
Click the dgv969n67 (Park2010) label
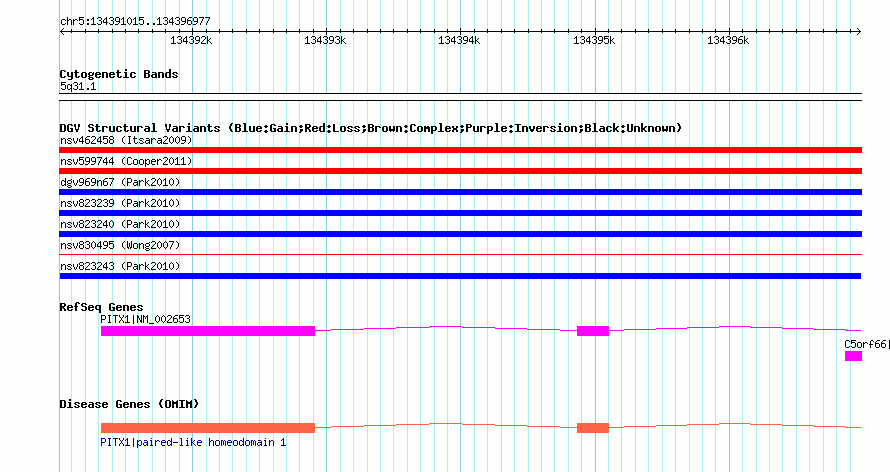(x=120, y=182)
